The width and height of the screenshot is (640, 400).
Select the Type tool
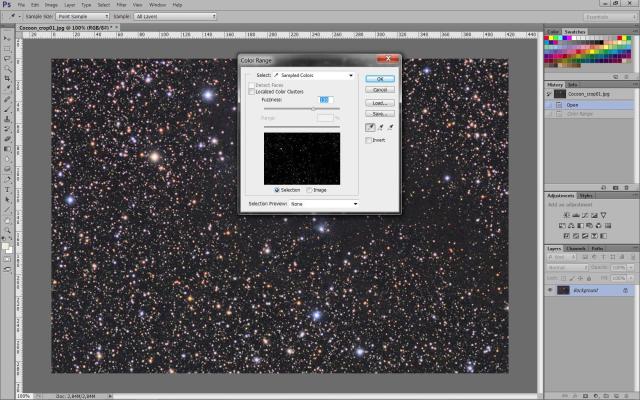click(7, 188)
